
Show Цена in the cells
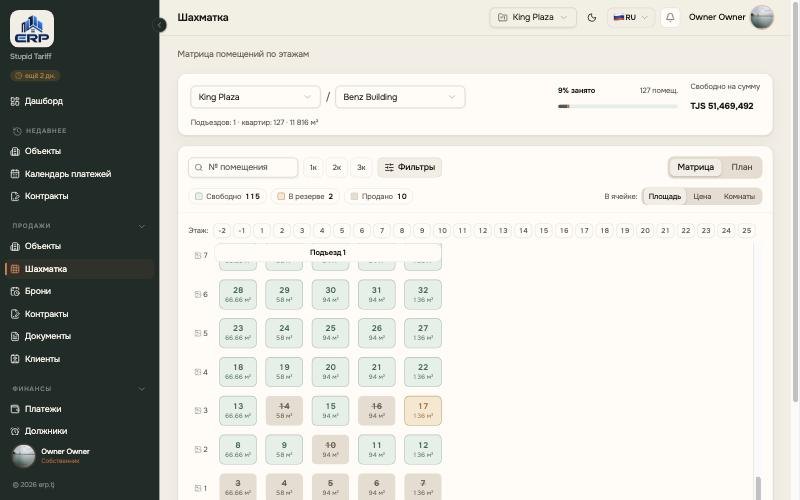tap(702, 196)
